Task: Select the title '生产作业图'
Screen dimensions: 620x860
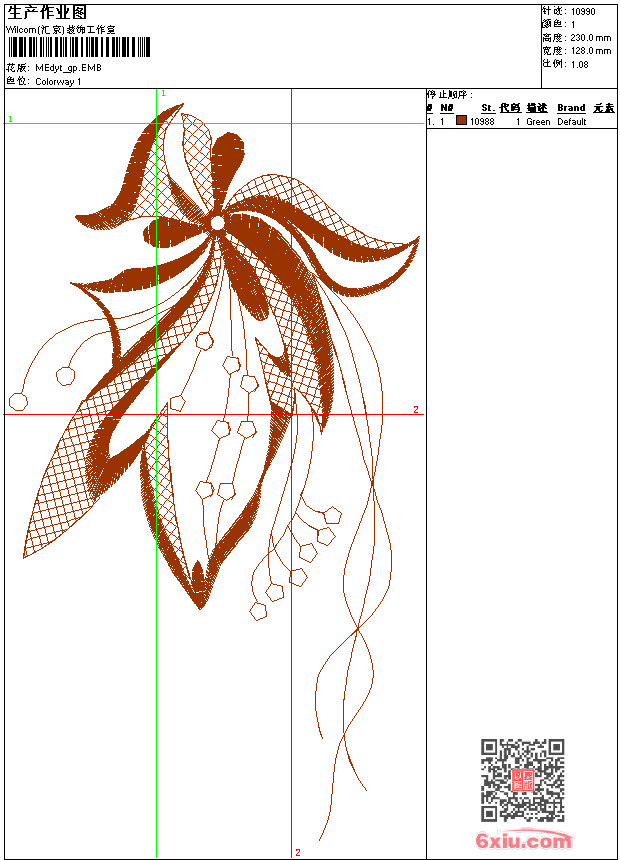Action: point(47,13)
